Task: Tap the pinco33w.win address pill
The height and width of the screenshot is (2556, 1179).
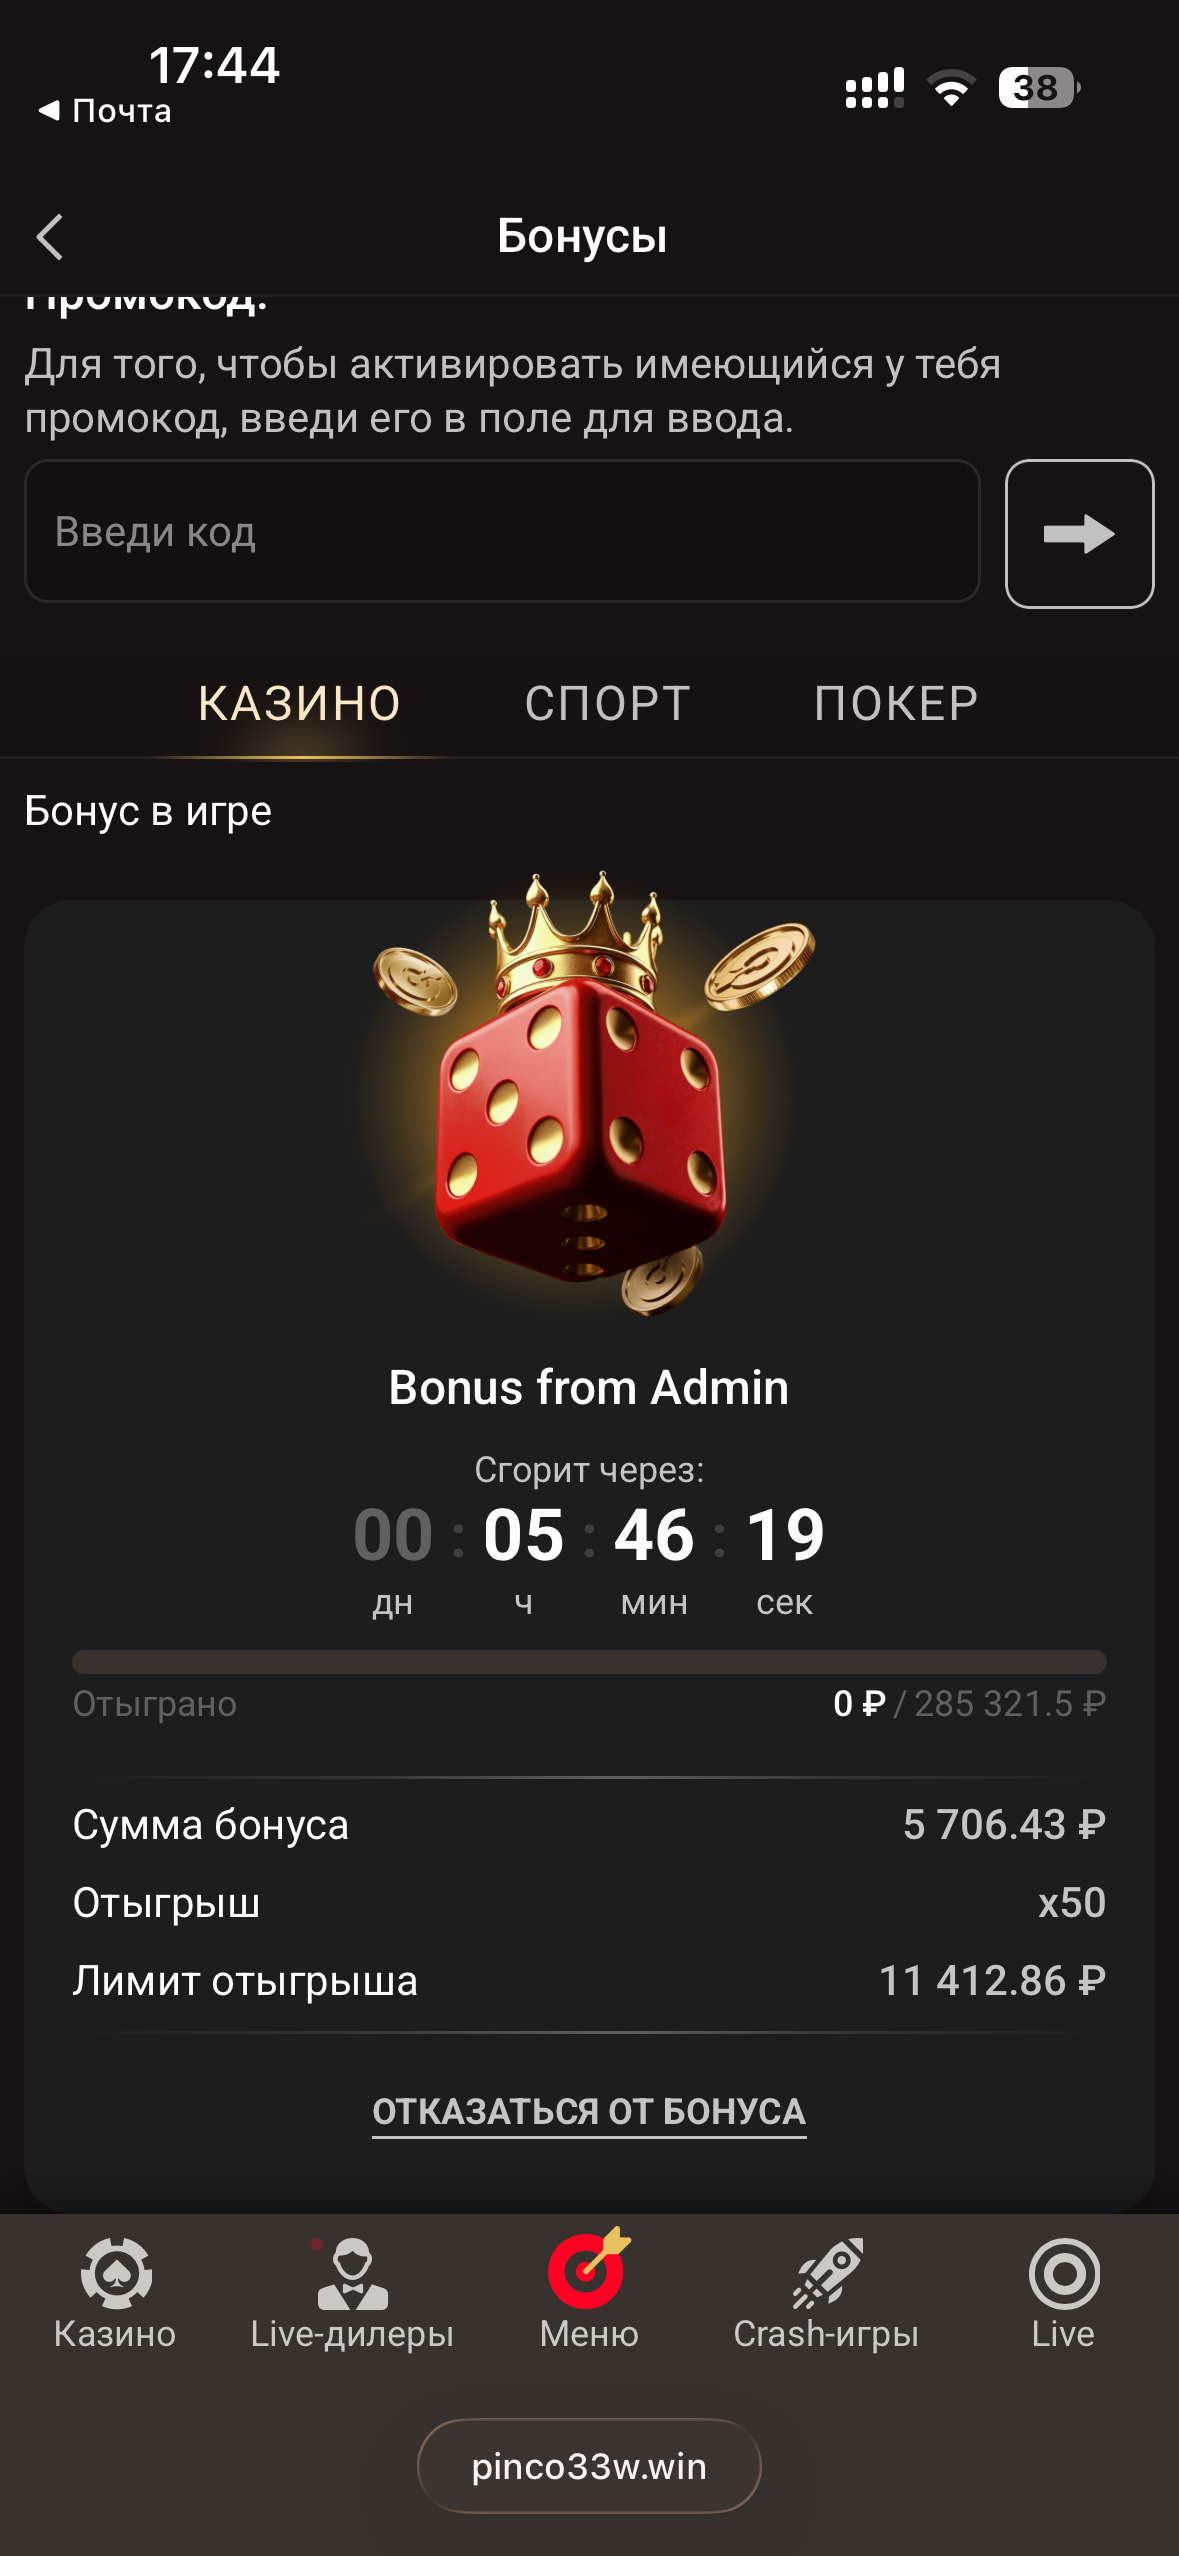Action: (x=589, y=2466)
